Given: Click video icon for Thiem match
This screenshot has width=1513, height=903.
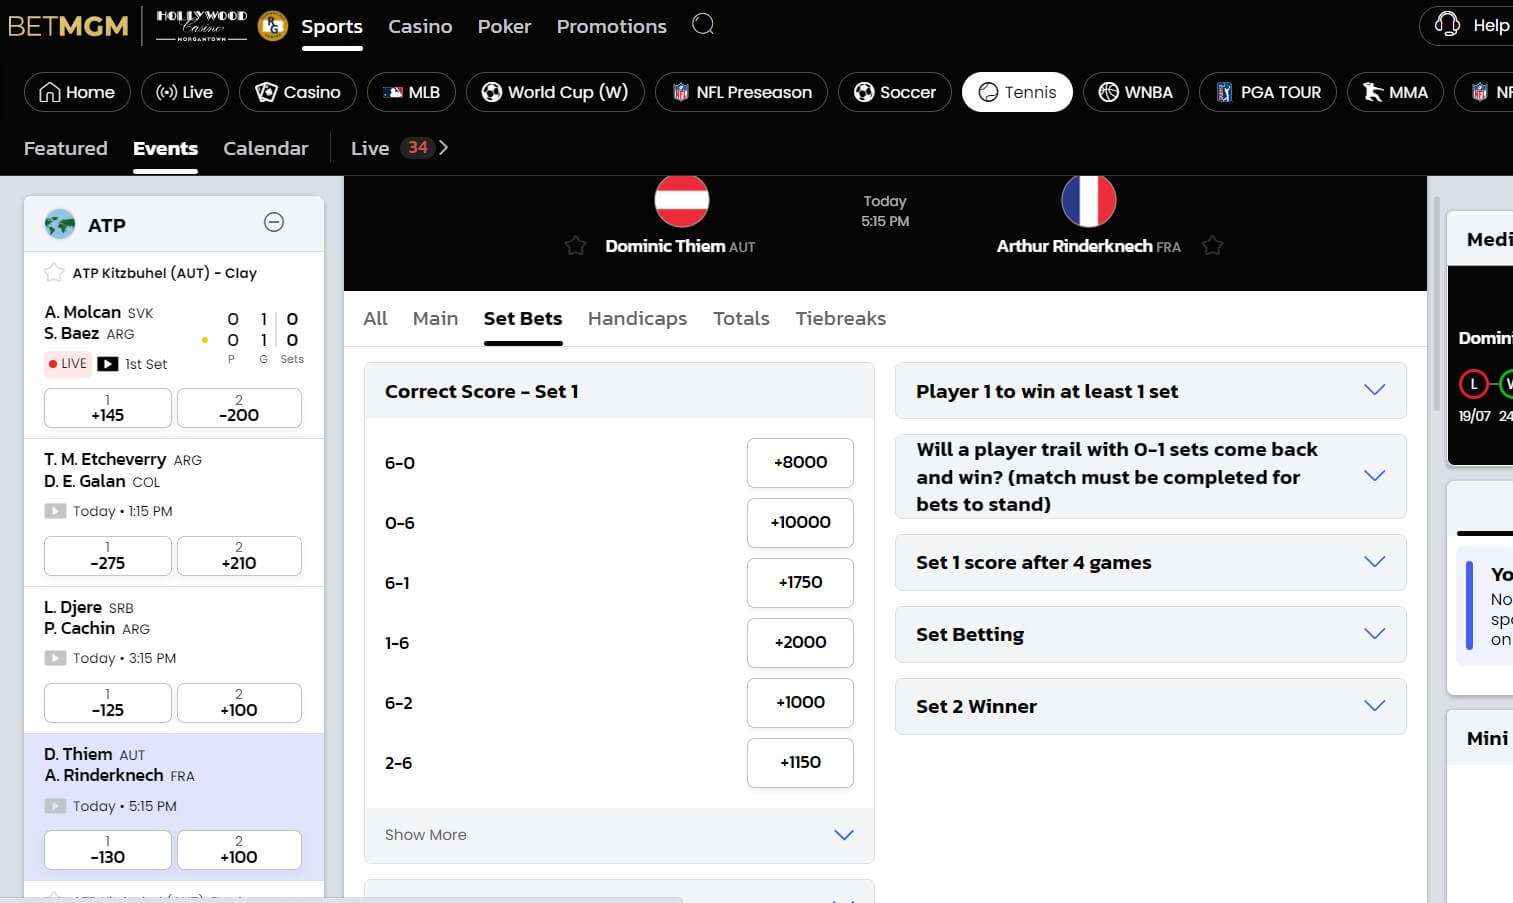Looking at the screenshot, I should 55,806.
